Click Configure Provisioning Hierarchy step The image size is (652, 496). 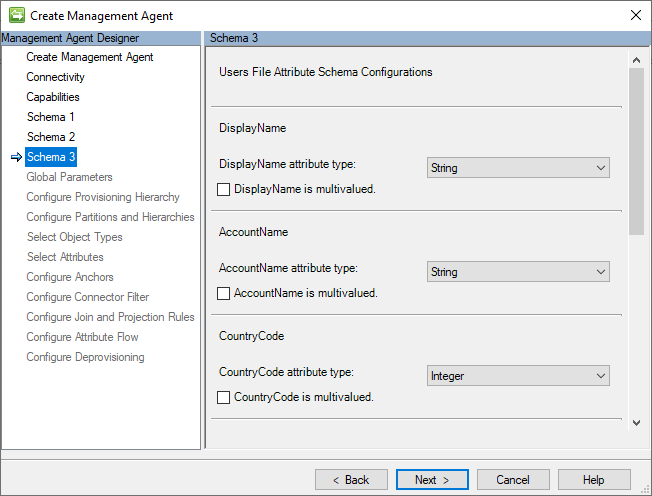(103, 197)
